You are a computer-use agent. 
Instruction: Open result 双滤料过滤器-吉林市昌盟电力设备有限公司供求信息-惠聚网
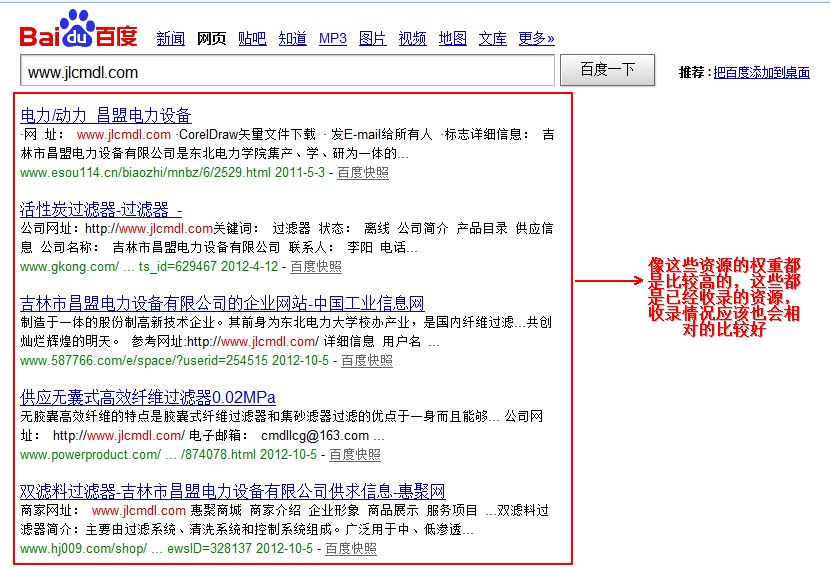[x=233, y=492]
